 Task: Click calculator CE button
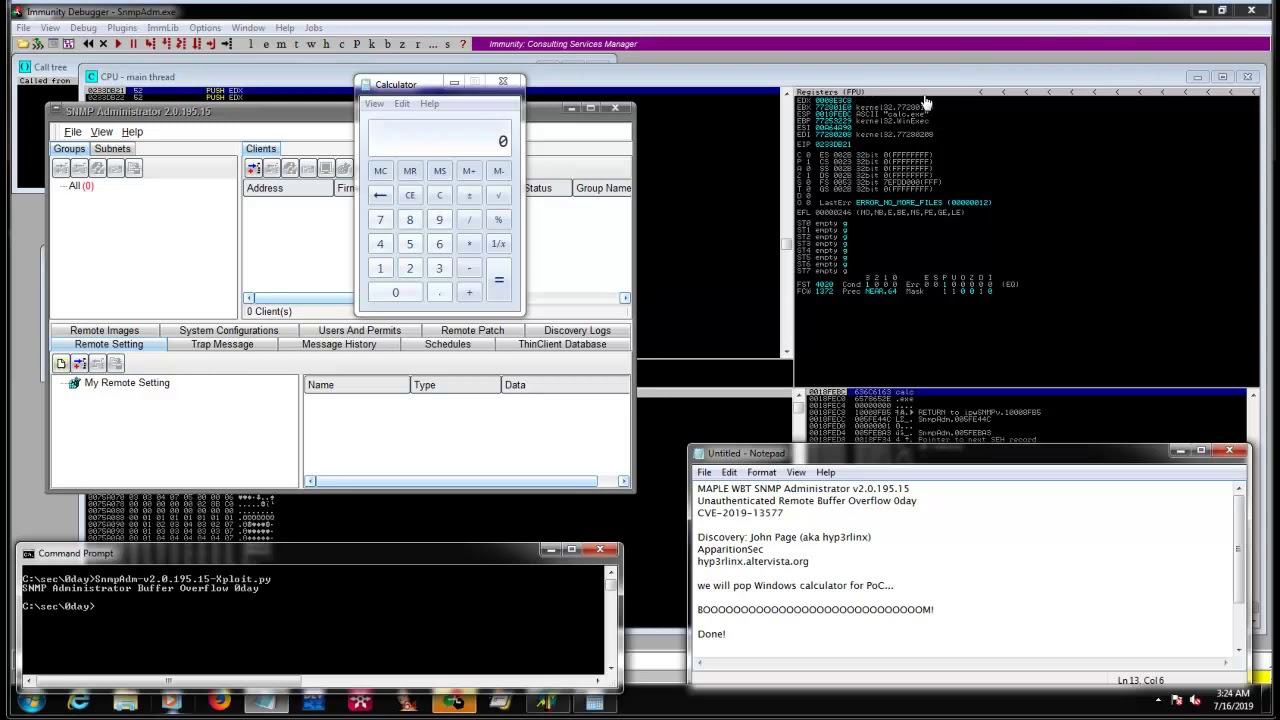tap(410, 195)
